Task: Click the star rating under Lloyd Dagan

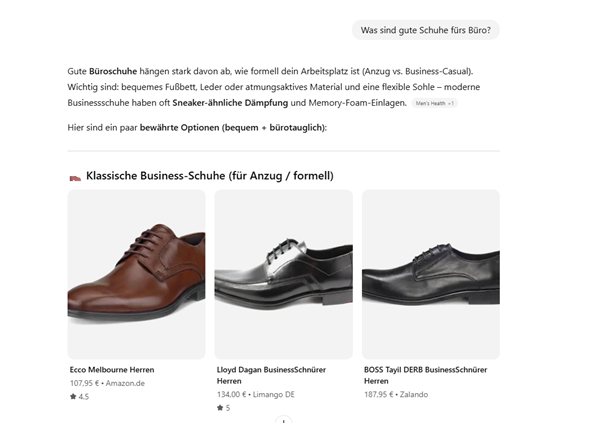Action: 224,408
